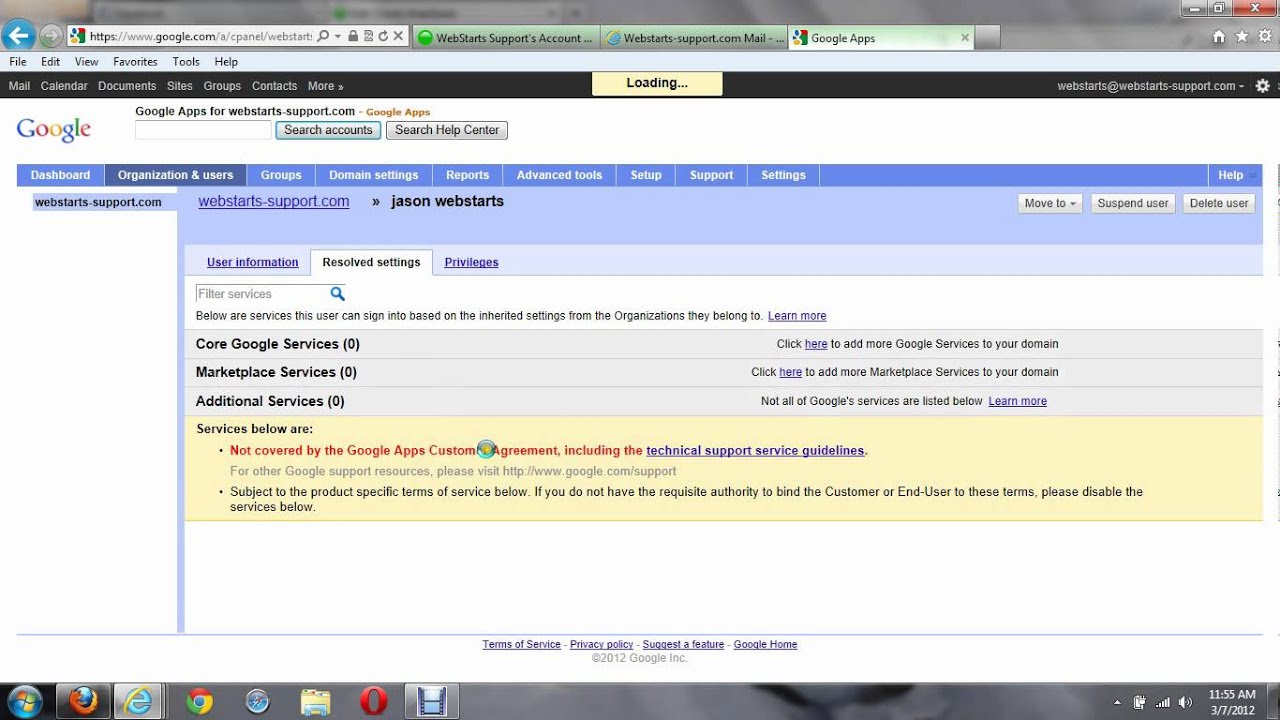
Task: Switch to Webstarts-support.com Mail tab
Action: pos(694,38)
